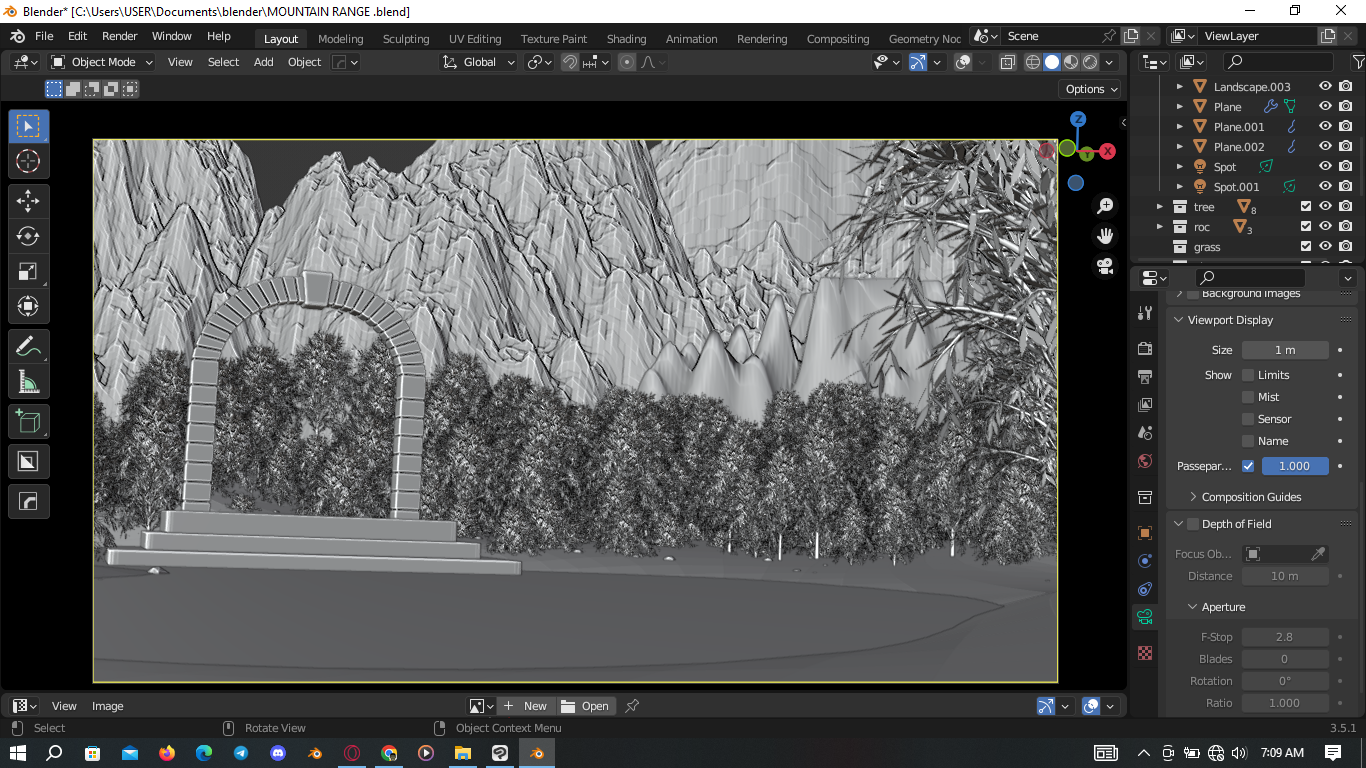
Task: Open the Camera data properties tab
Action: tap(1145, 617)
